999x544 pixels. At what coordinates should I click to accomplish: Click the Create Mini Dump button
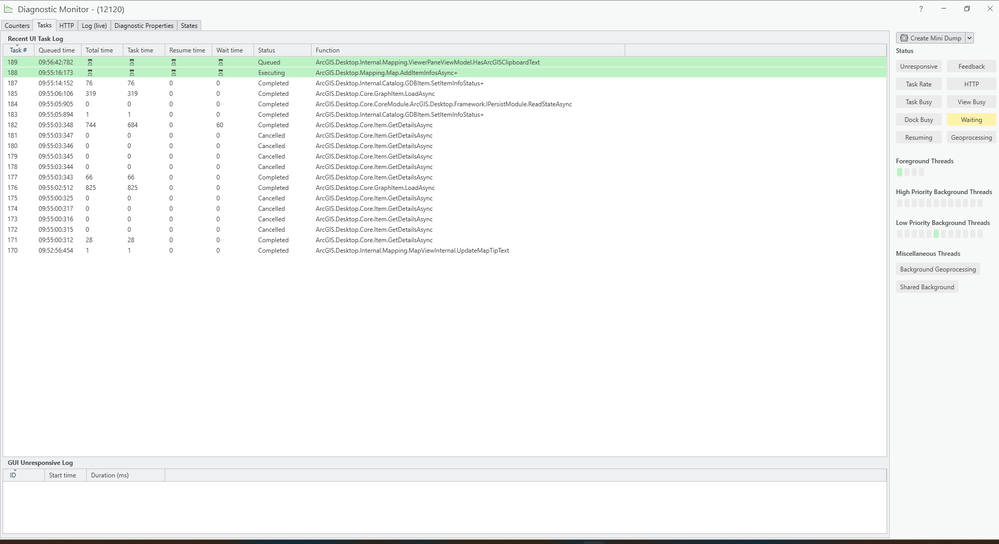point(931,38)
